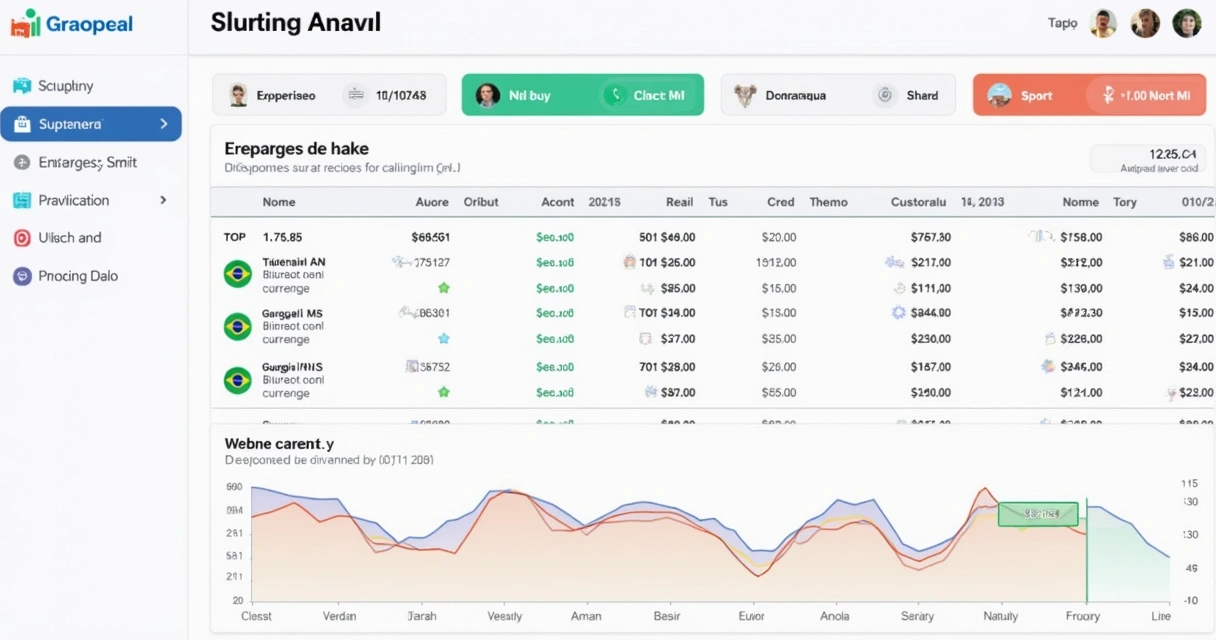
Task: Click the green highlighted chart range marker
Action: 1038,514
